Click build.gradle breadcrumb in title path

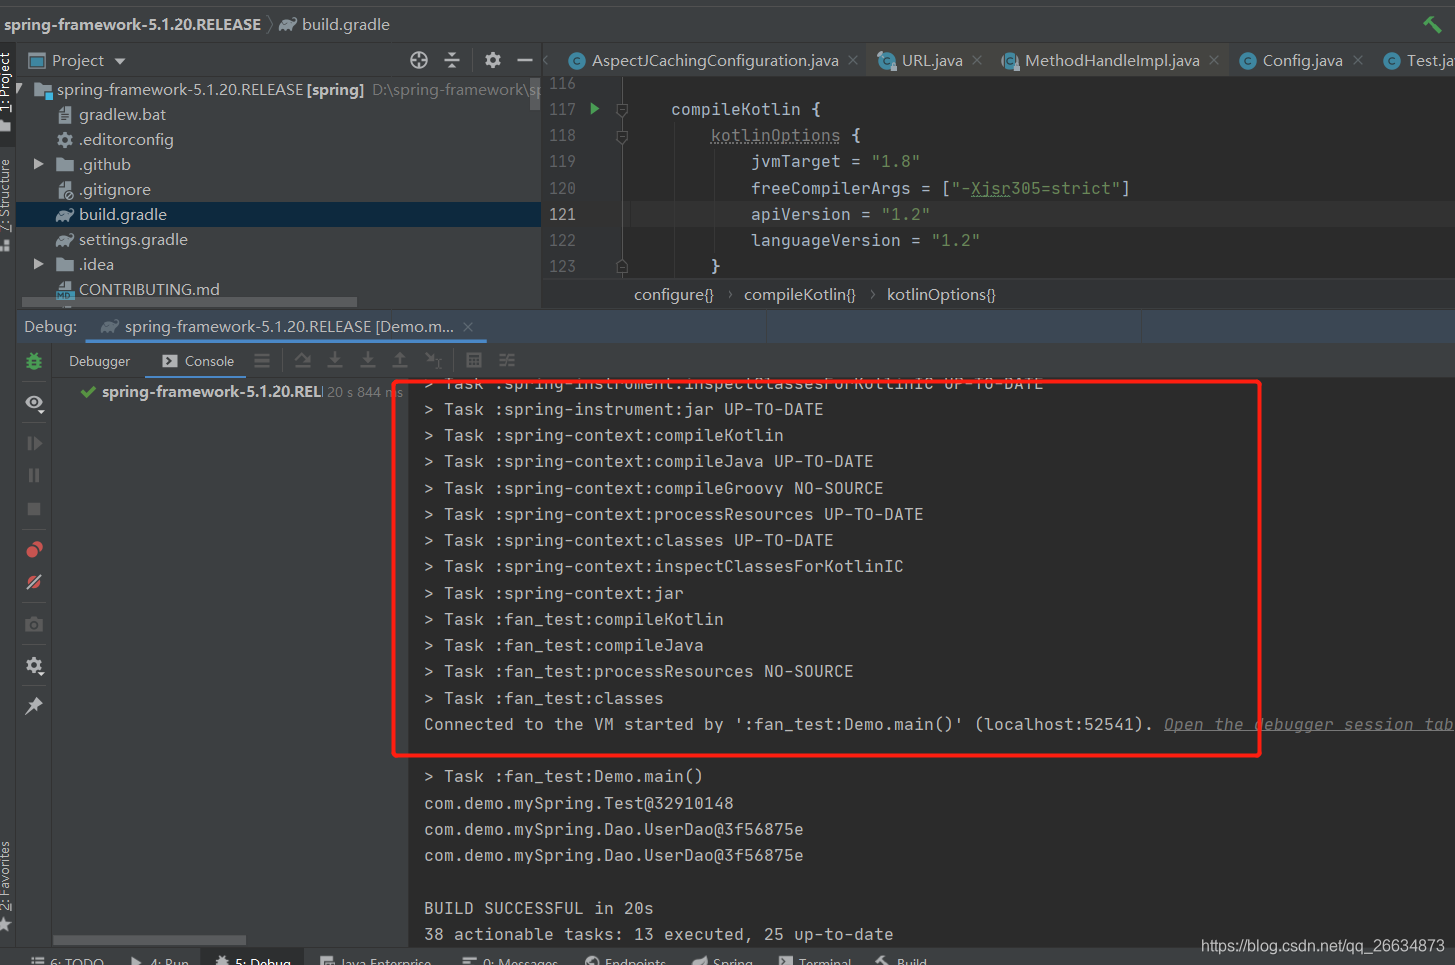[335, 24]
